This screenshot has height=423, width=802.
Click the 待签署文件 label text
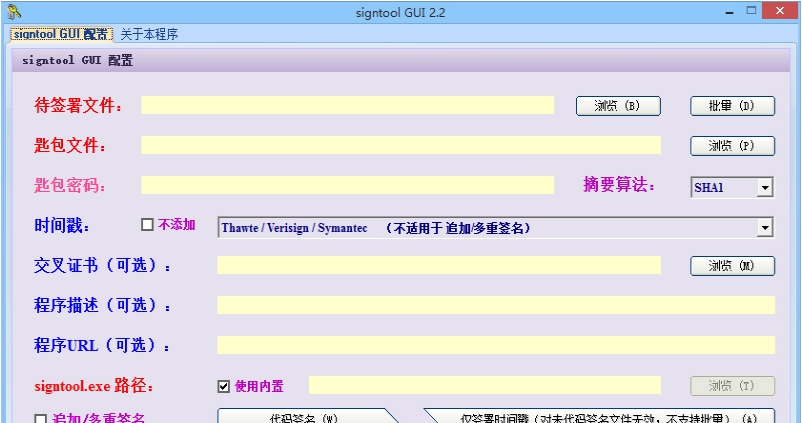[78, 105]
